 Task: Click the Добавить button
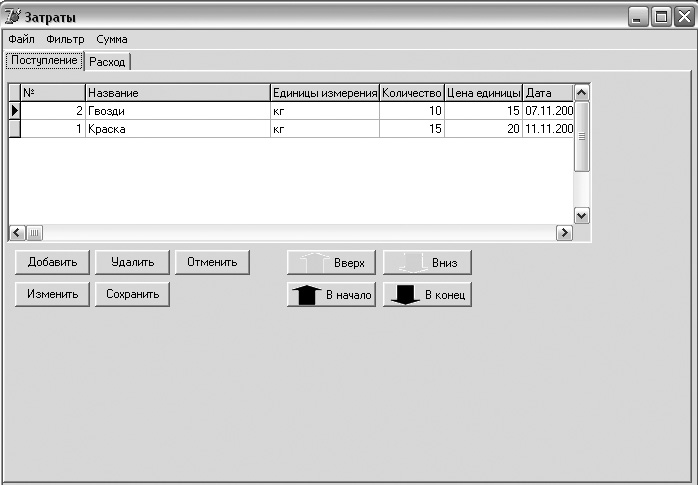pos(52,262)
